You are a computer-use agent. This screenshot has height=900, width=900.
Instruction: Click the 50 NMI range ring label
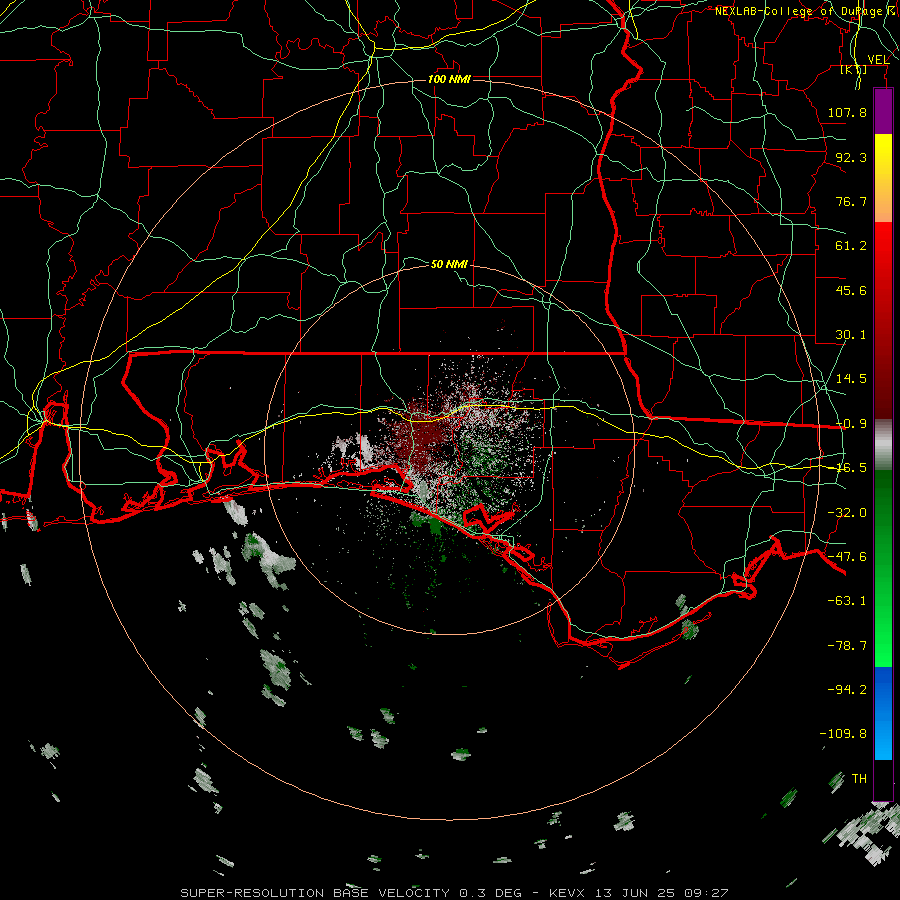pyautogui.click(x=449, y=264)
